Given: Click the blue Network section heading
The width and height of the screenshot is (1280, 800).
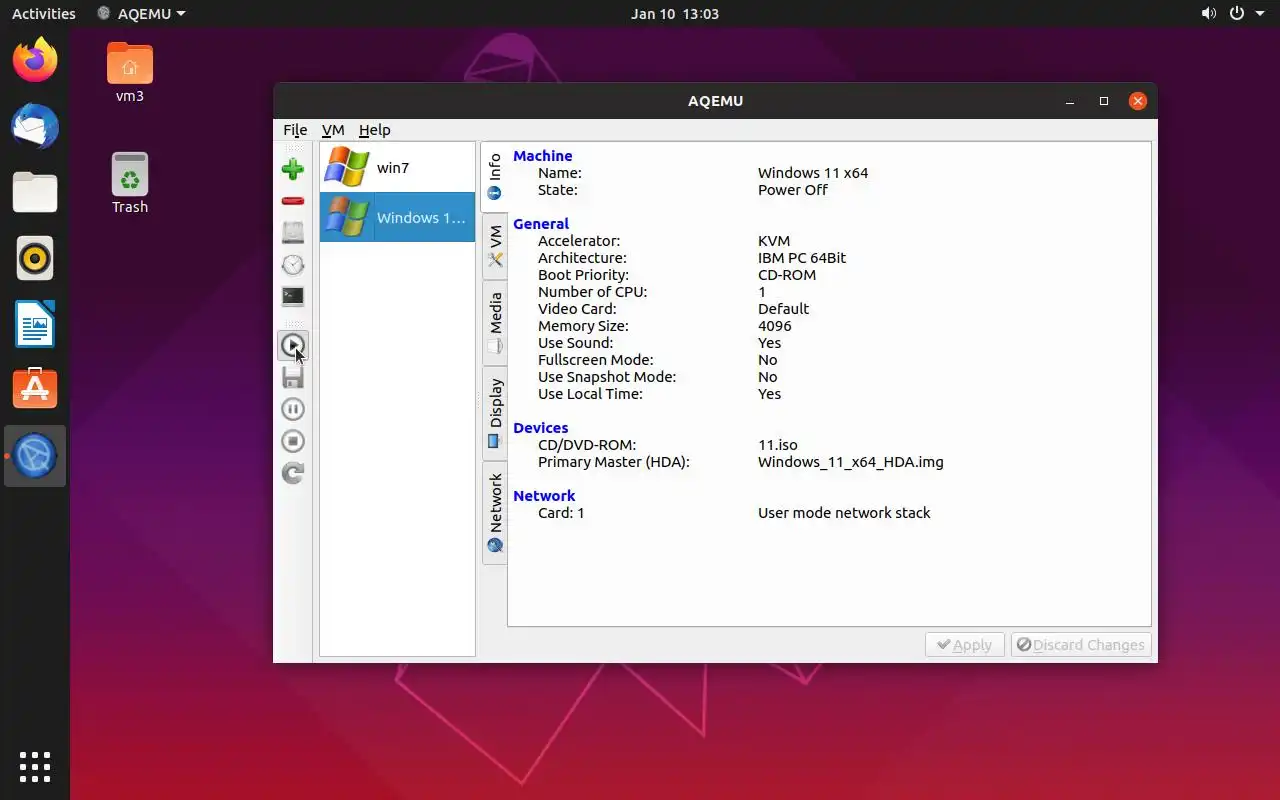Looking at the screenshot, I should (x=544, y=496).
